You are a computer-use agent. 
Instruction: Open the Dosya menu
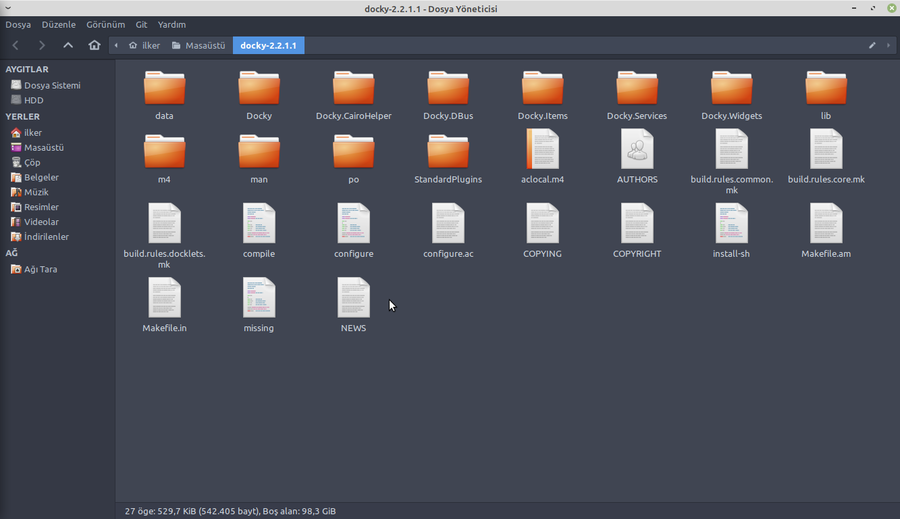(18, 24)
